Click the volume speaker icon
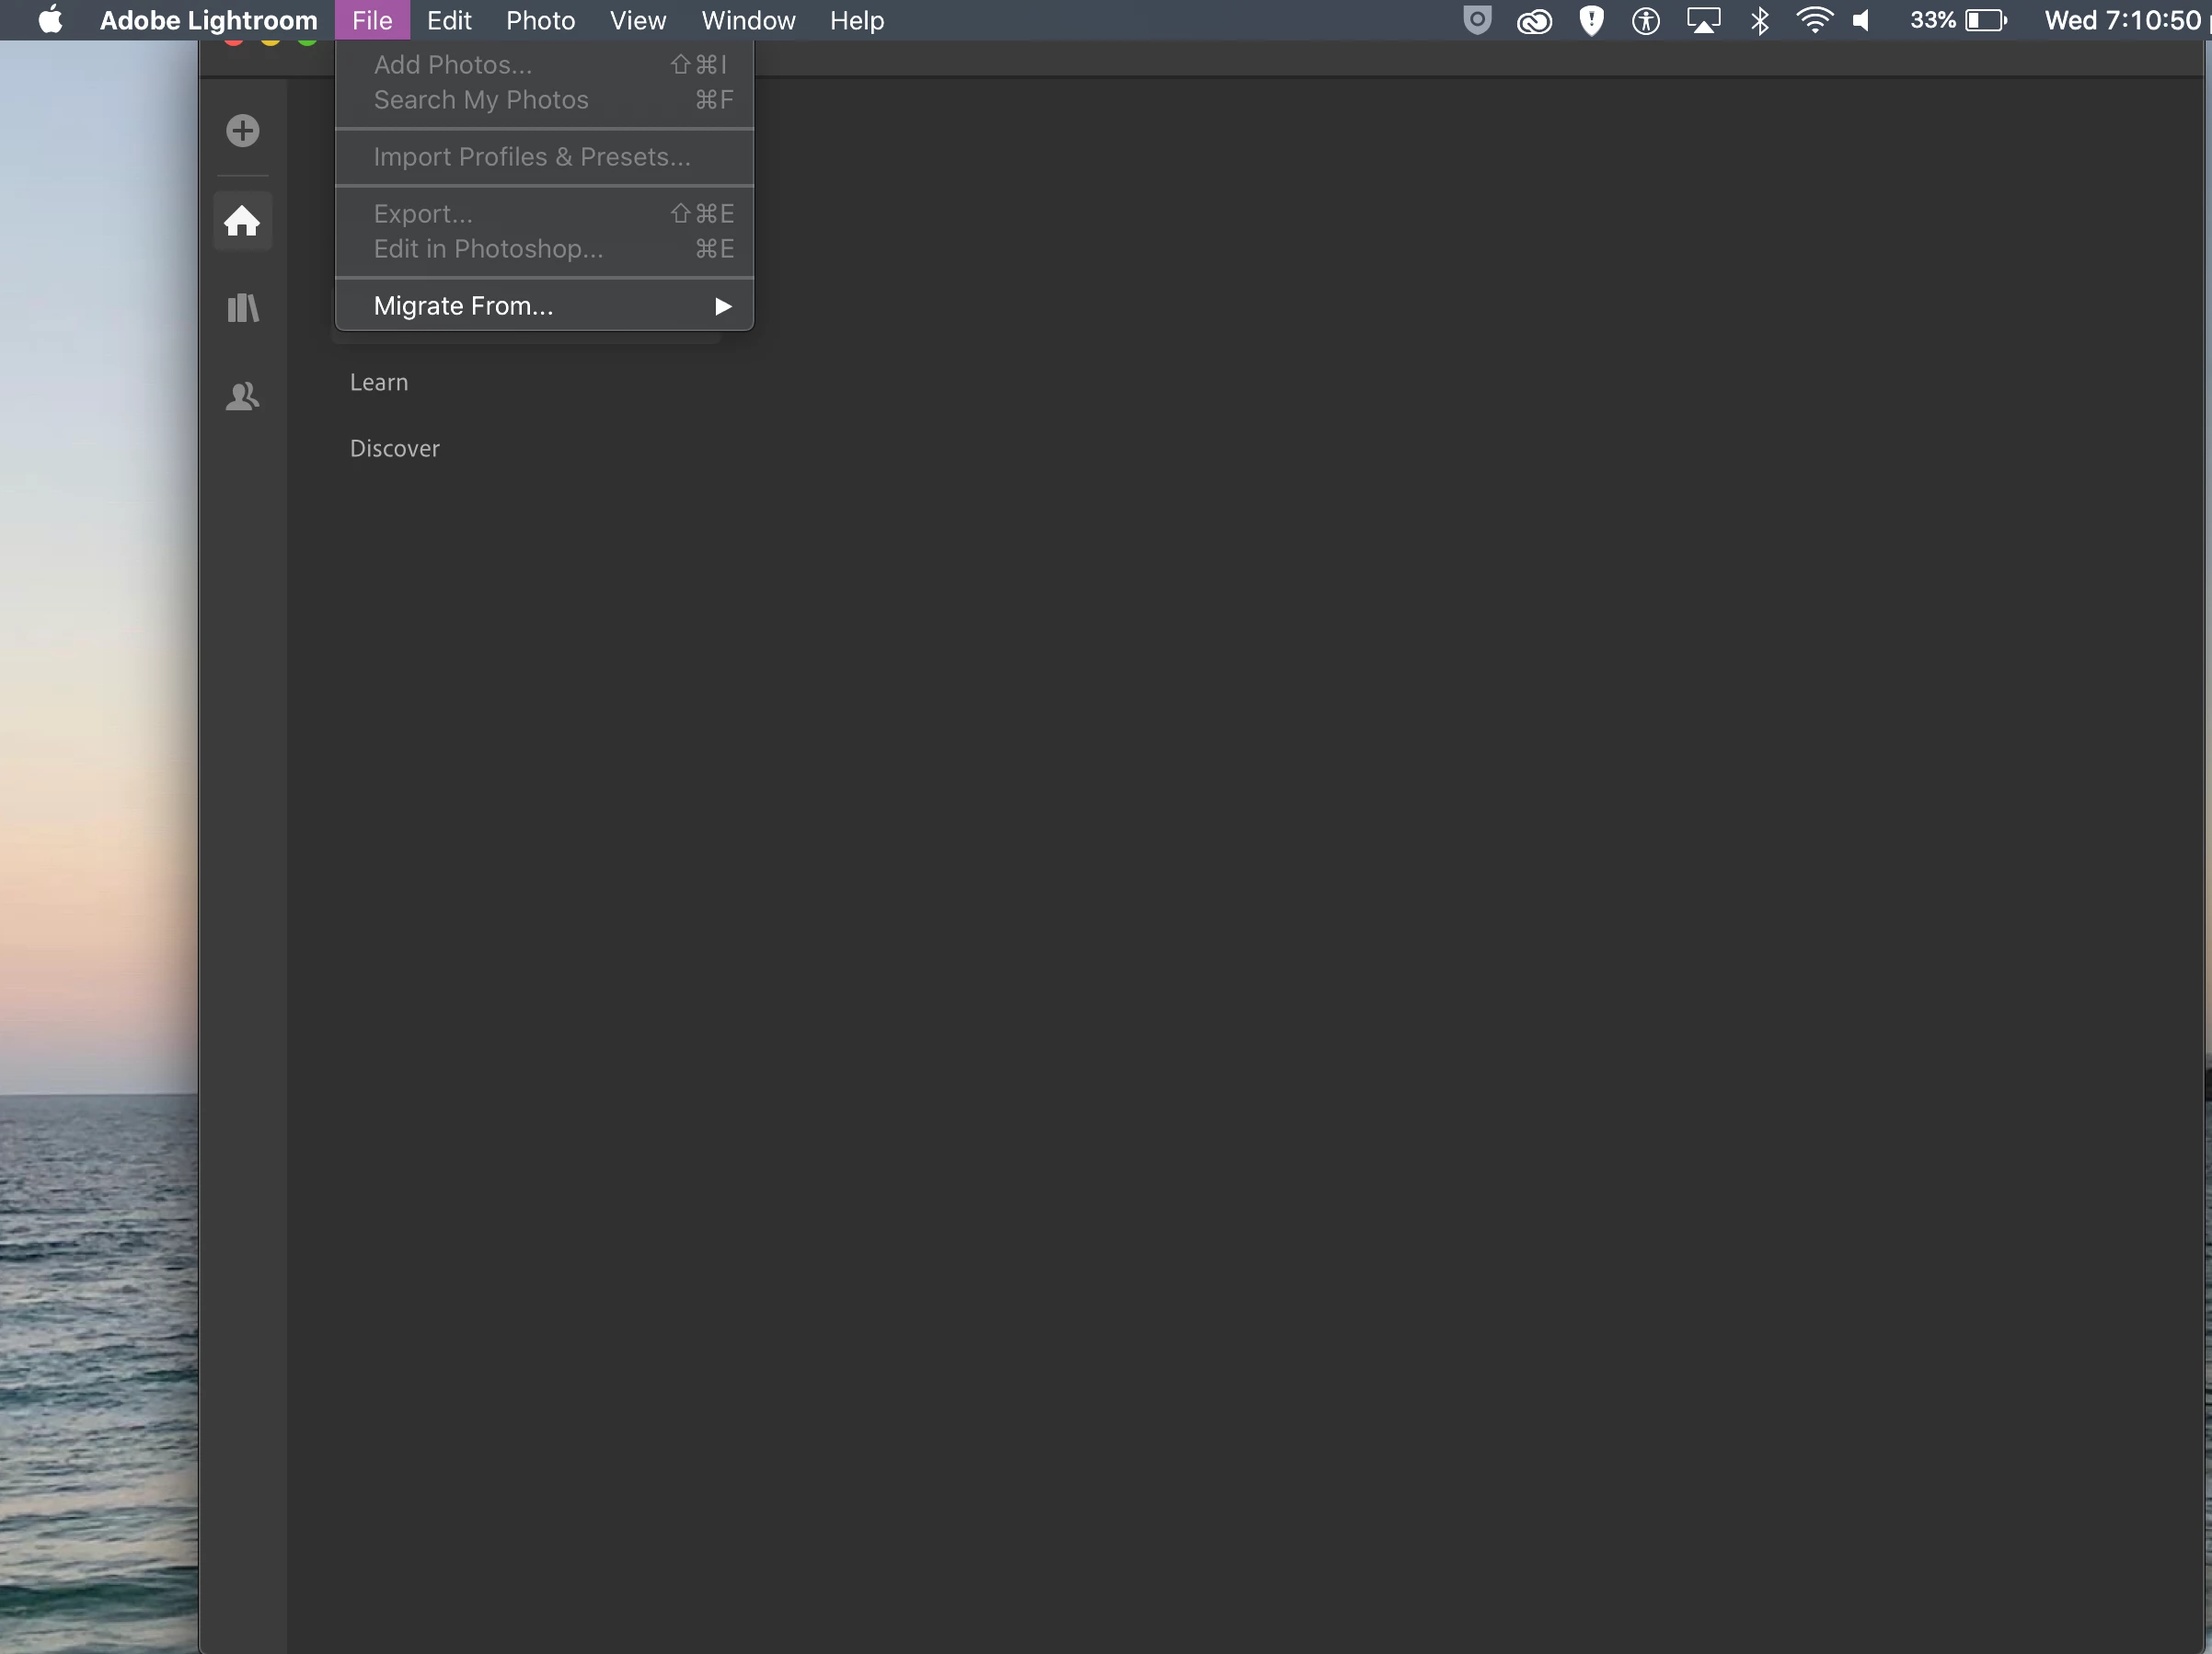Image resolution: width=2212 pixels, height=1654 pixels. tap(1861, 21)
